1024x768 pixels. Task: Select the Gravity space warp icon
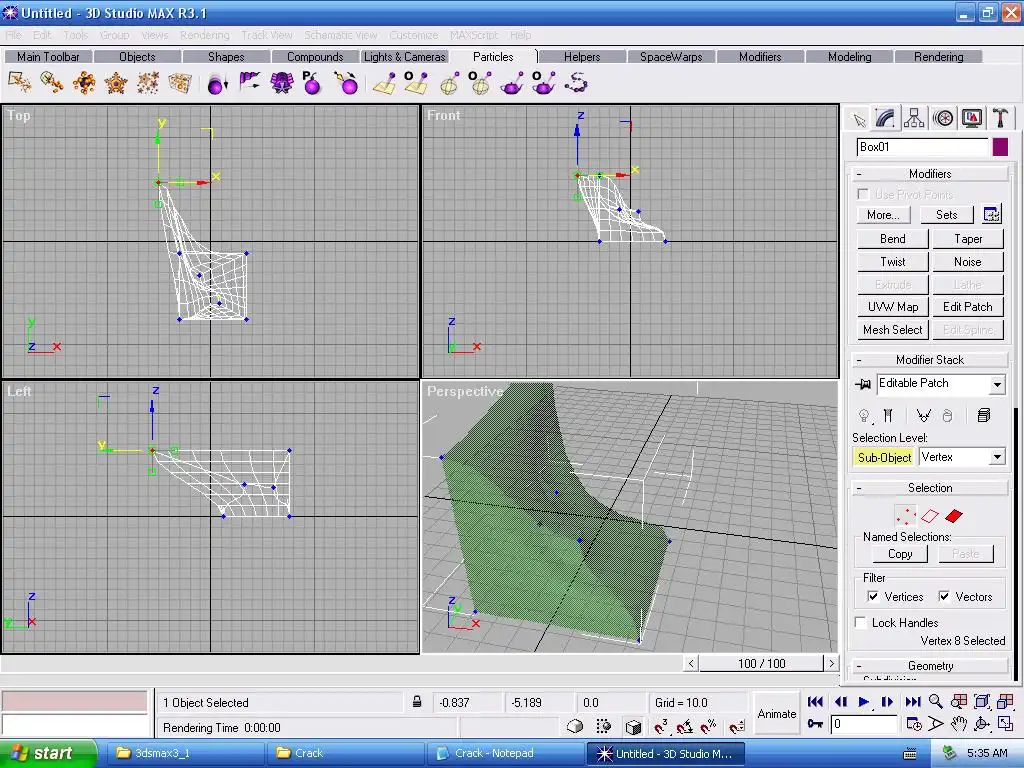[217, 83]
